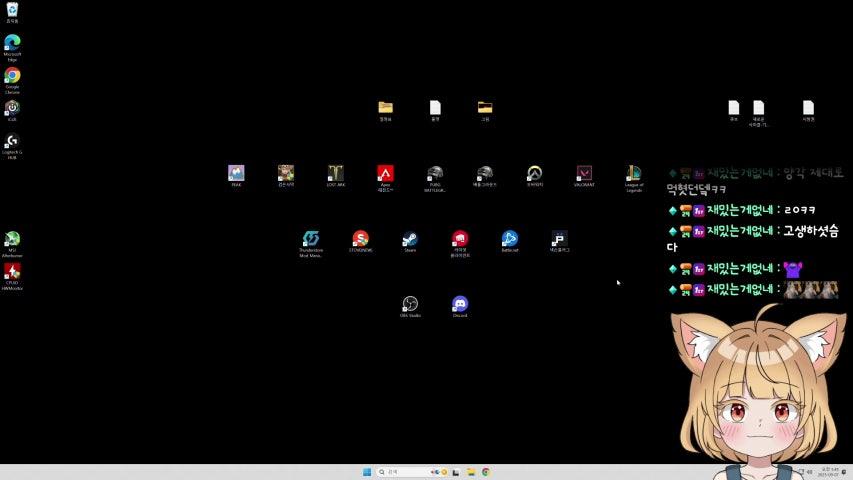Open the Nexon Plug P icon

point(559,239)
